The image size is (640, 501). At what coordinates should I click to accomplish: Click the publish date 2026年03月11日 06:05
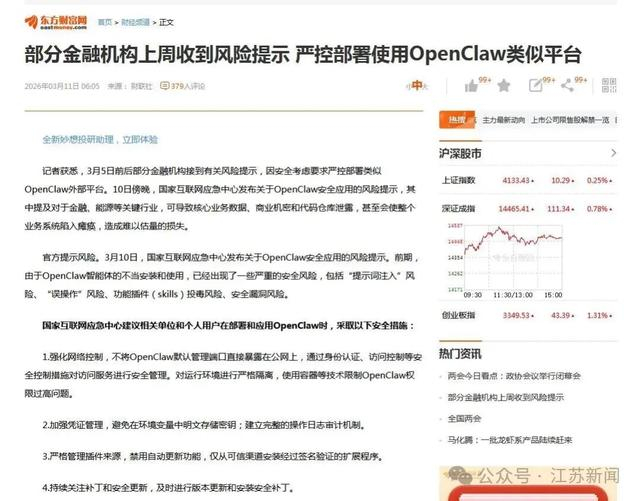62,86
